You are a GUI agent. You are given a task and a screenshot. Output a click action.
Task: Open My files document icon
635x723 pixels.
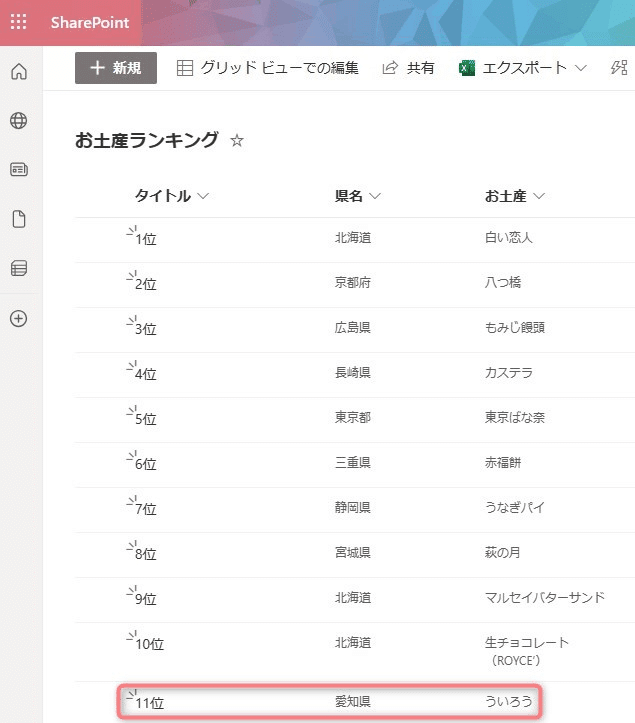(x=19, y=219)
